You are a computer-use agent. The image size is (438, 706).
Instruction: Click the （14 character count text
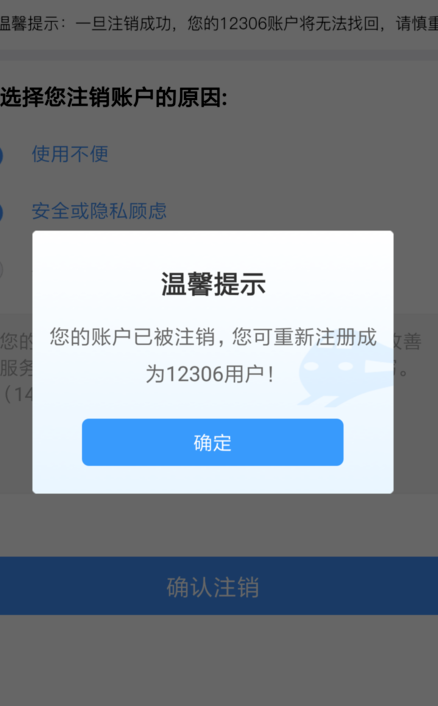point(17,394)
